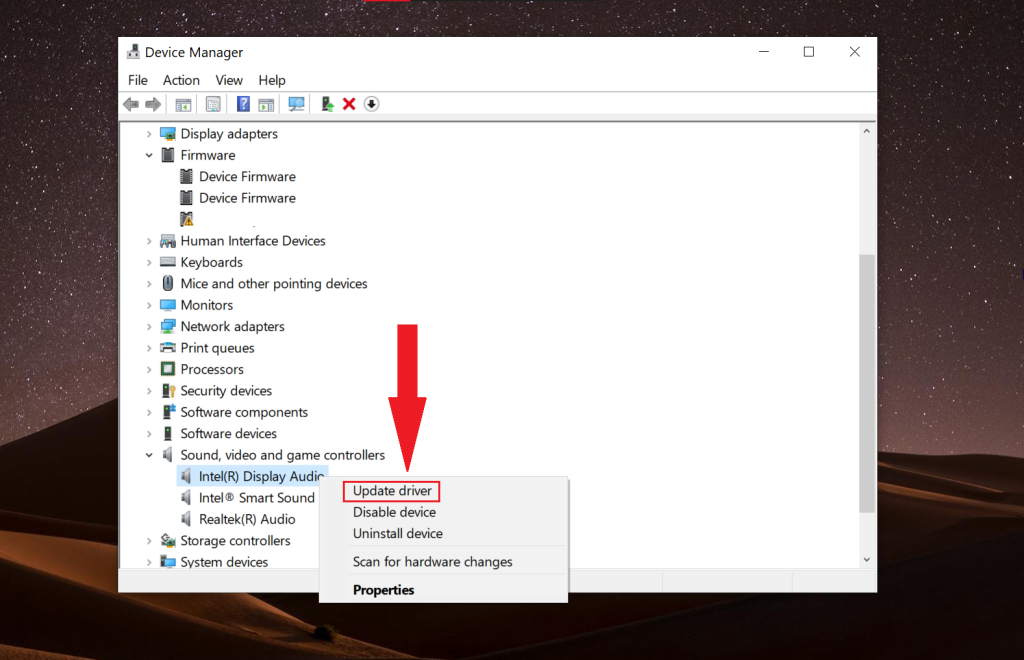
Task: Collapse Sound, video and game controllers
Action: pyautogui.click(x=150, y=454)
